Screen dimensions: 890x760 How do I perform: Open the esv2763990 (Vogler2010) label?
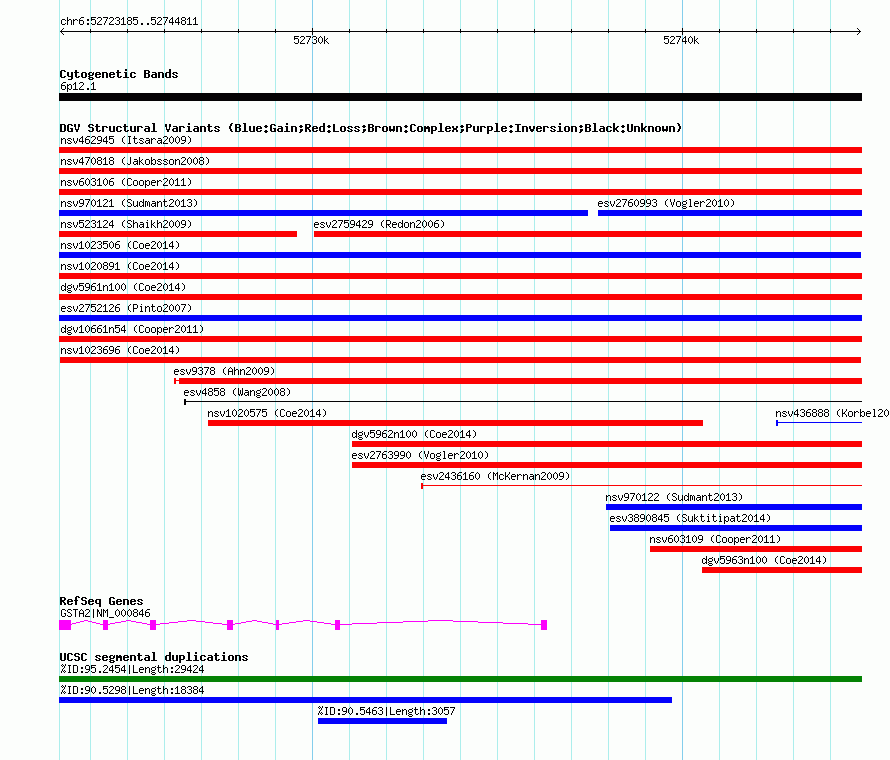click(420, 455)
